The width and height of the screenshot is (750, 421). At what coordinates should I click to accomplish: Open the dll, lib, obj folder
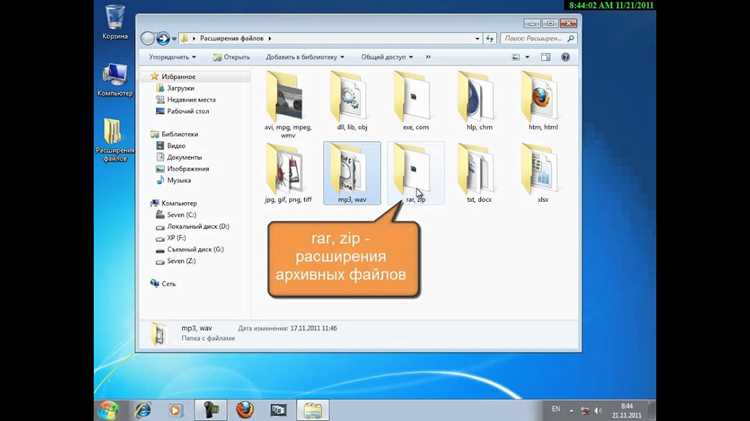[x=352, y=101]
